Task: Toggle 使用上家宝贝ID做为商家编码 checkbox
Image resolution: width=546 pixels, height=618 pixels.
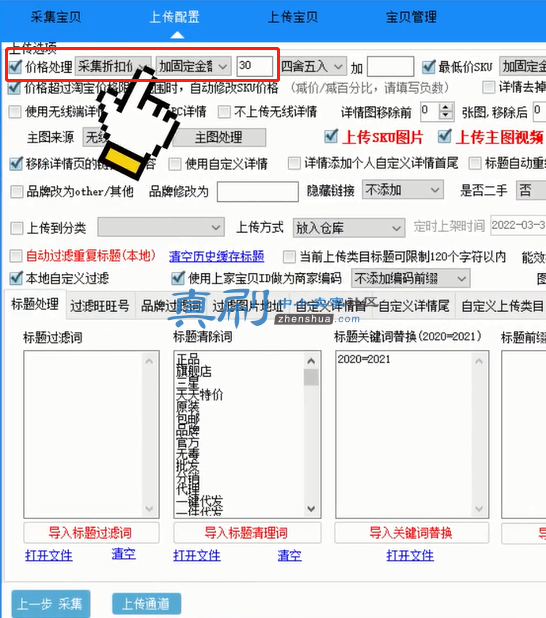Action: click(x=178, y=278)
